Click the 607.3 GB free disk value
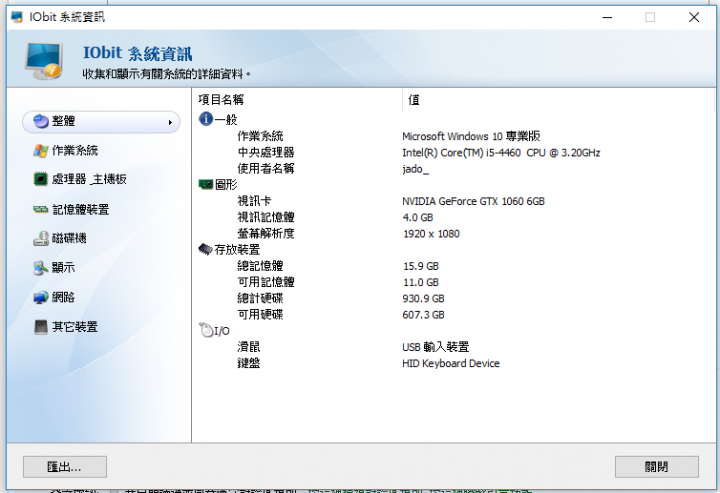Viewport: 720px width, 493px height. click(x=423, y=315)
